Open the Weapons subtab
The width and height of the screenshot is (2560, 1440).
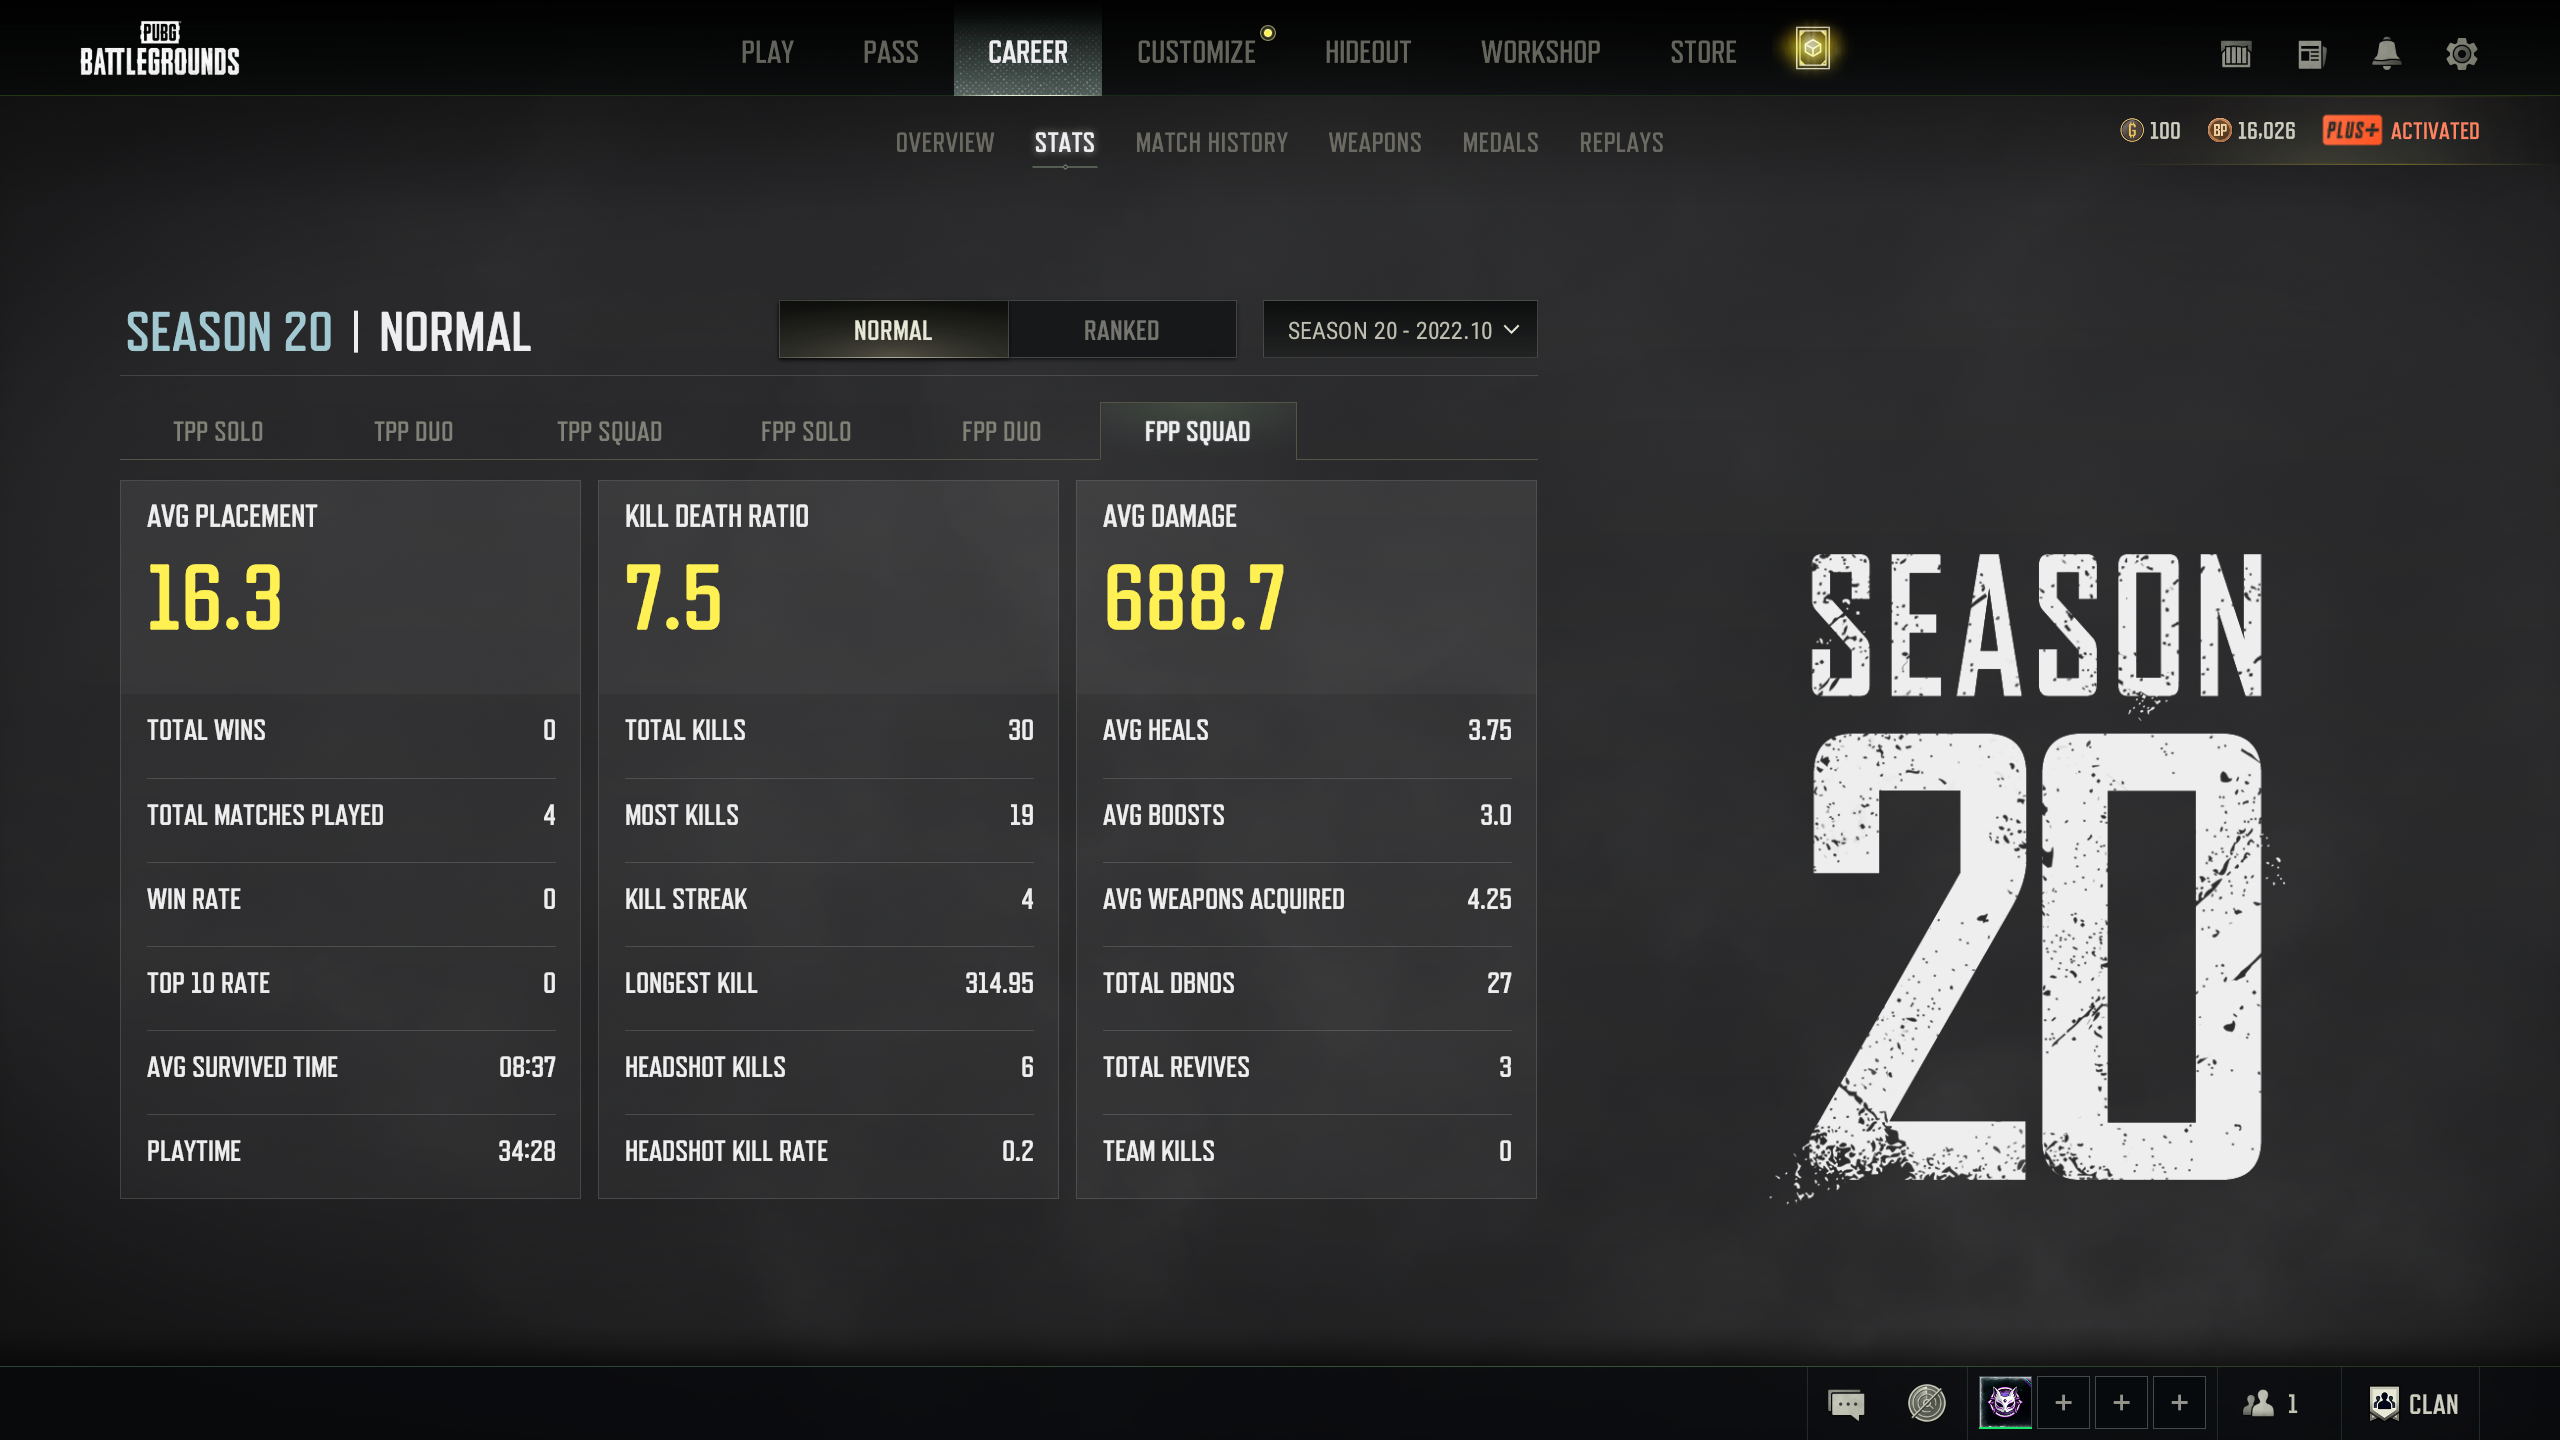(1375, 143)
